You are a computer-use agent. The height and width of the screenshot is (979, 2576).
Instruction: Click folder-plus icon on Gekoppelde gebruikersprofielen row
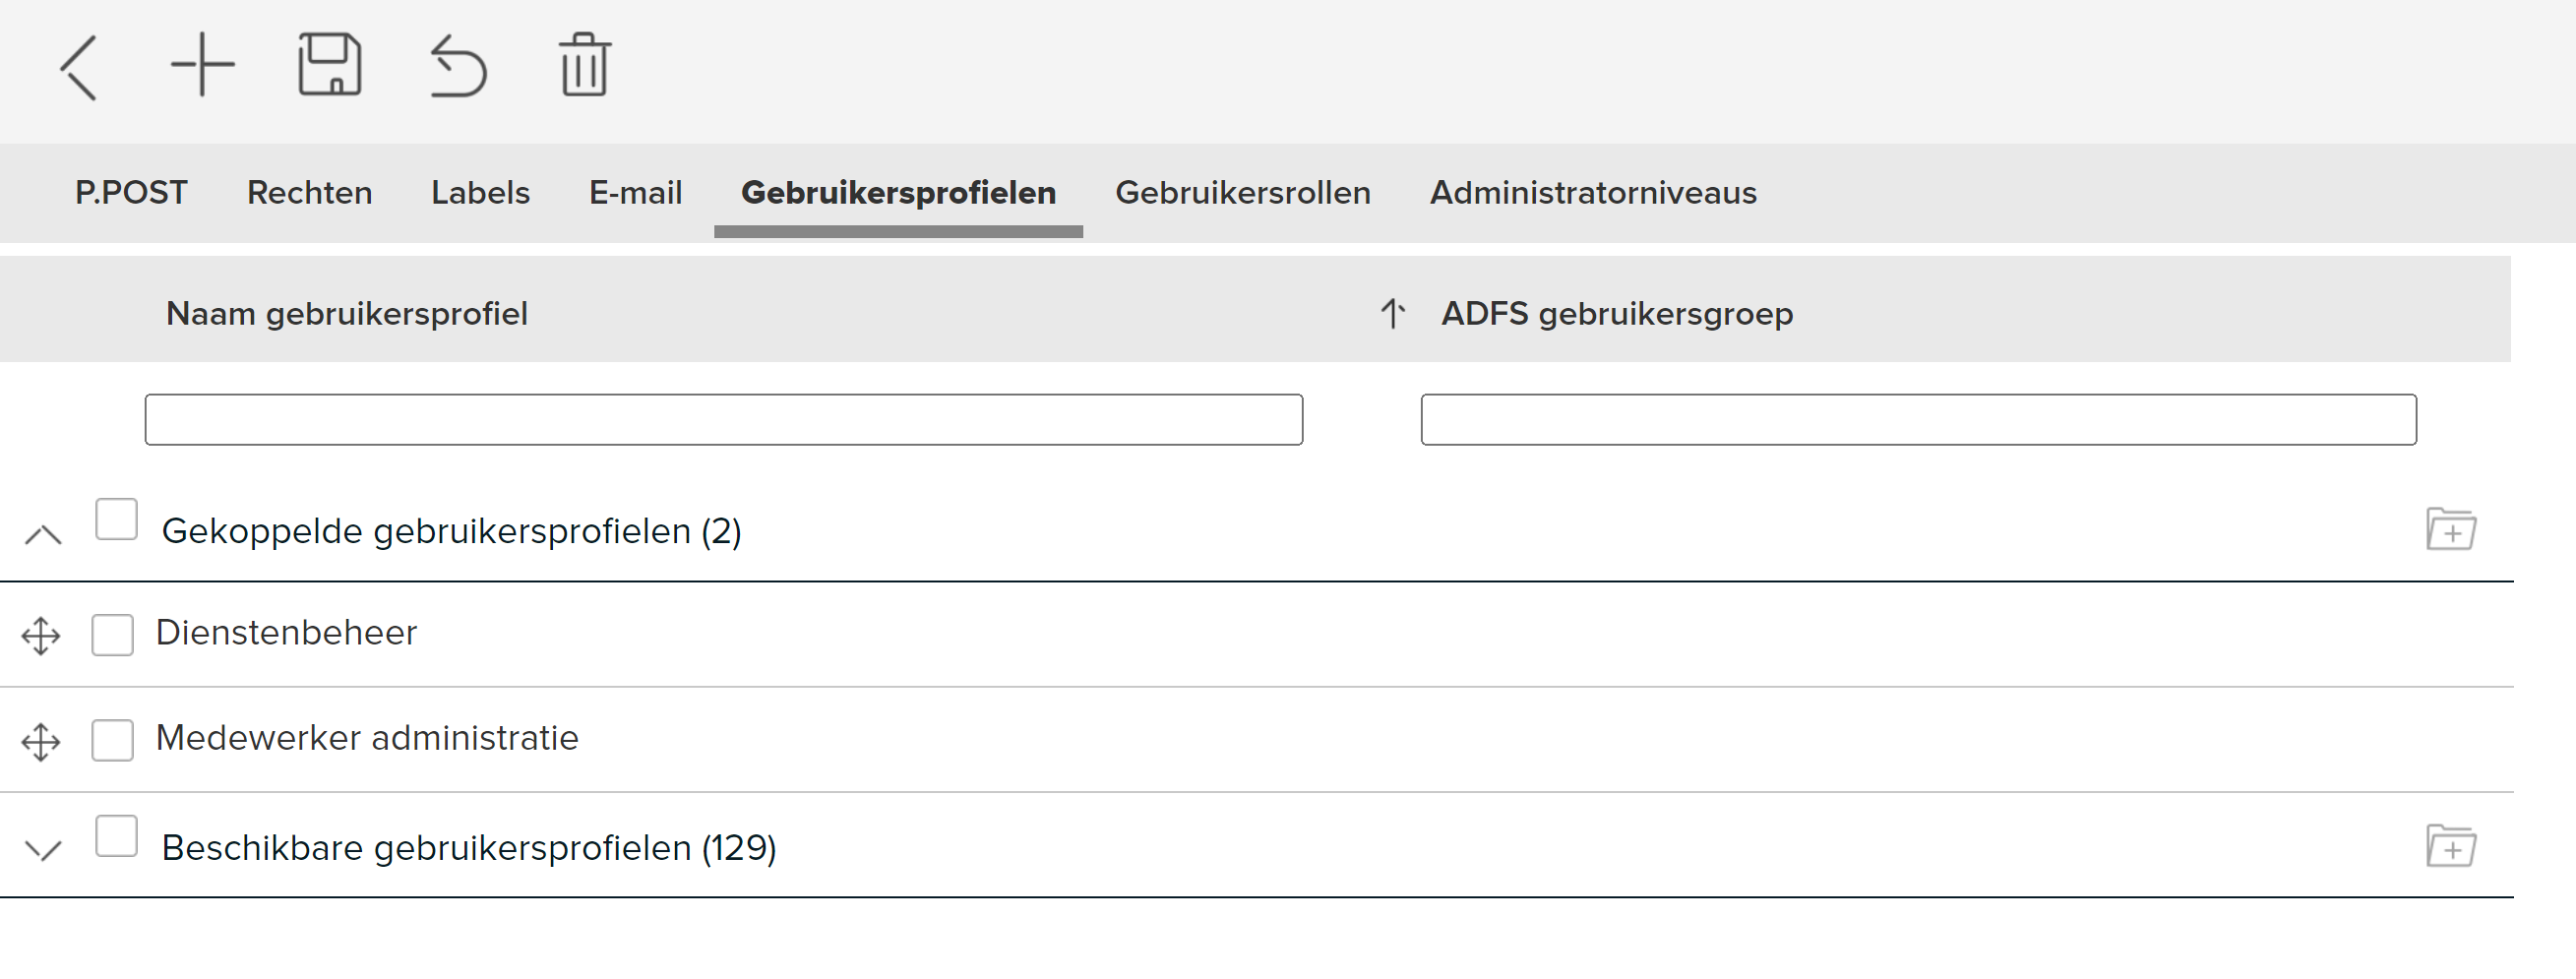click(x=2451, y=529)
